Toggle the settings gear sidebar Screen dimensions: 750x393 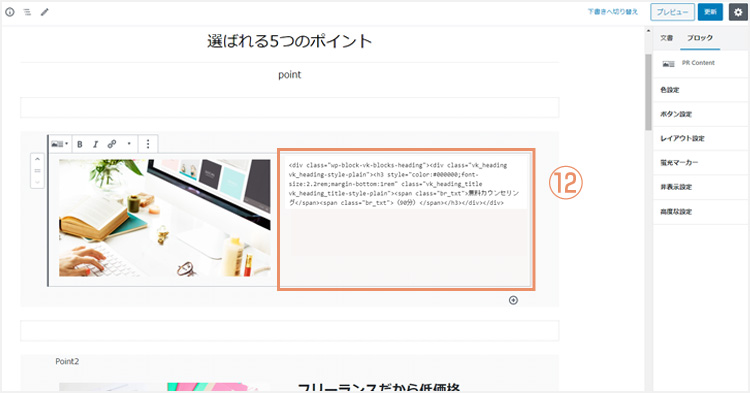738,12
